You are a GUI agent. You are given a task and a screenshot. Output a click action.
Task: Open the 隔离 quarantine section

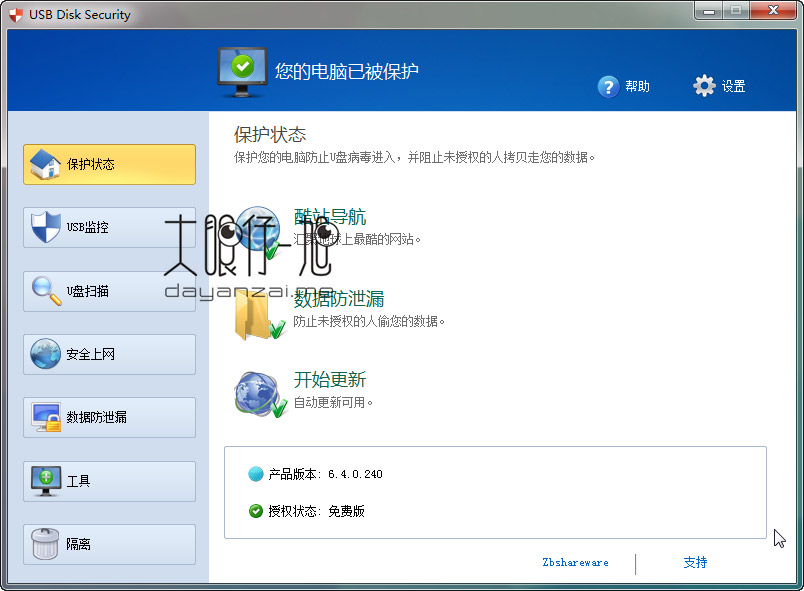(109, 544)
